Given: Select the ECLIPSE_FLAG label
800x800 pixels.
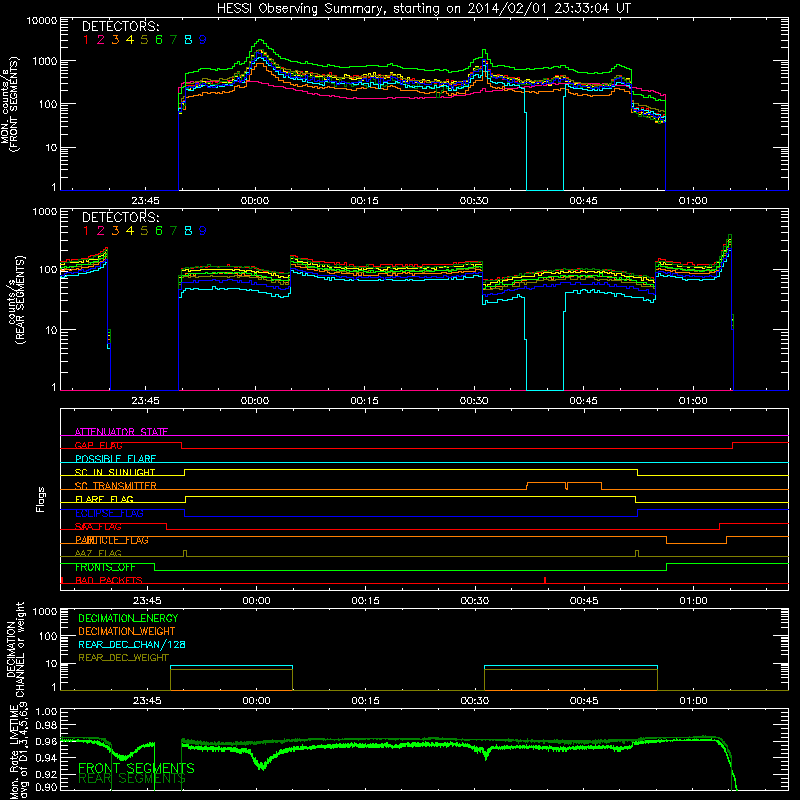Looking at the screenshot, I should pos(109,513).
